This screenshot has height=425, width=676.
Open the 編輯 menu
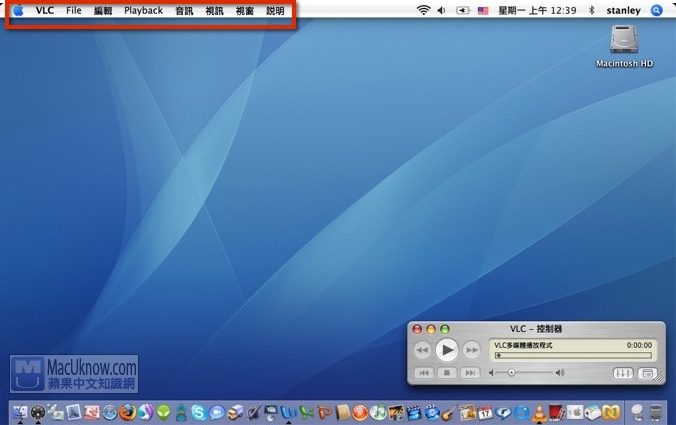tap(103, 10)
